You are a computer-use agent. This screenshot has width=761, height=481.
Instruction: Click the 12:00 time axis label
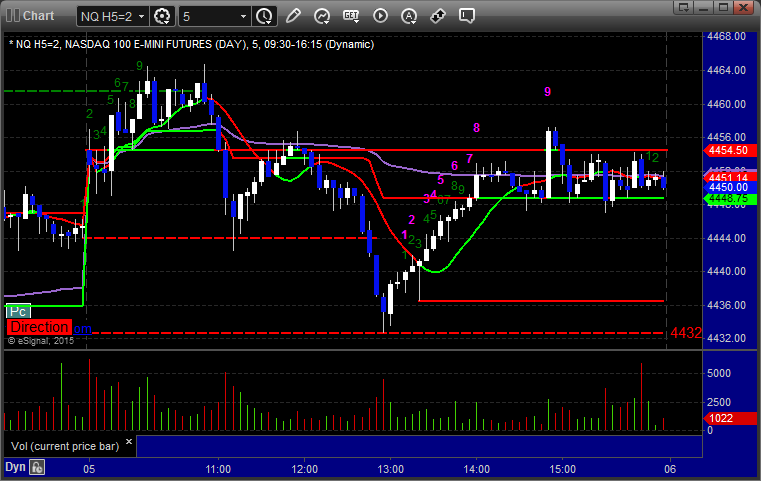coord(305,469)
